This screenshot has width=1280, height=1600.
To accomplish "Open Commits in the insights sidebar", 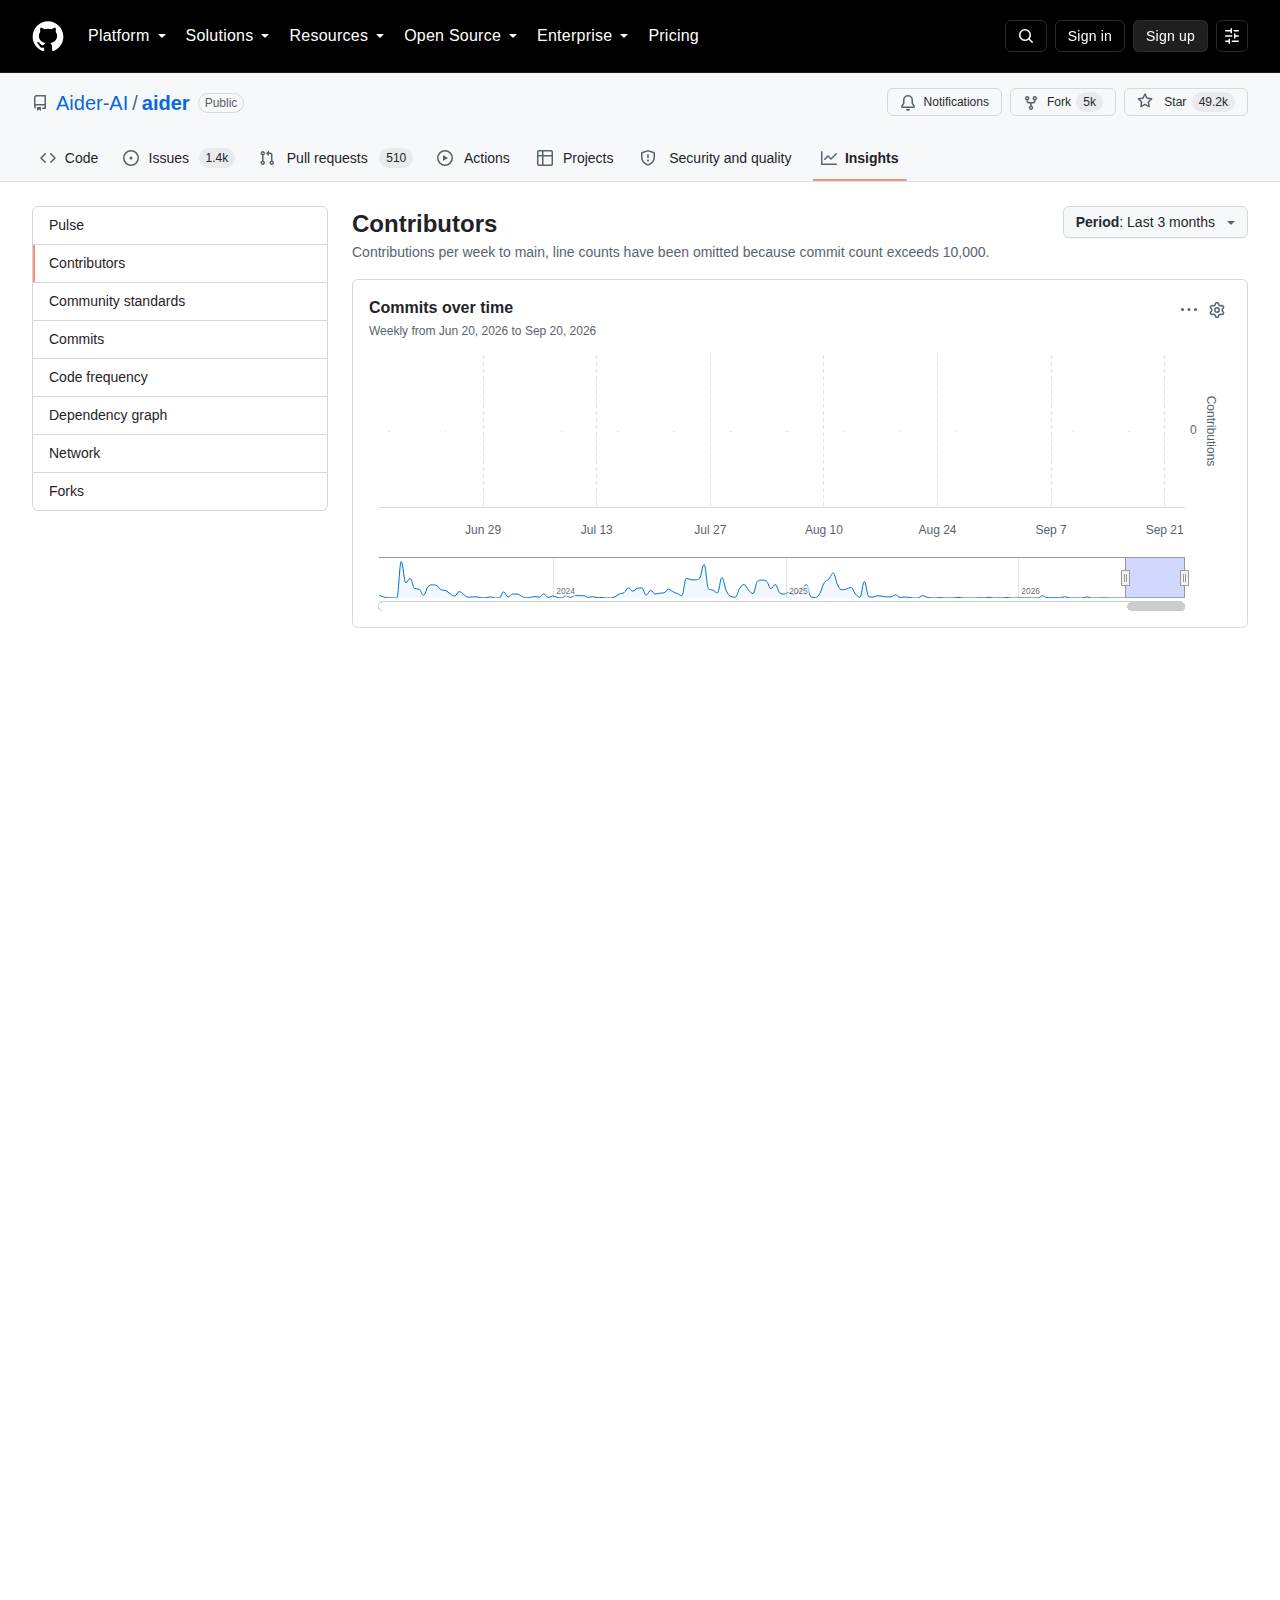I will coord(180,339).
